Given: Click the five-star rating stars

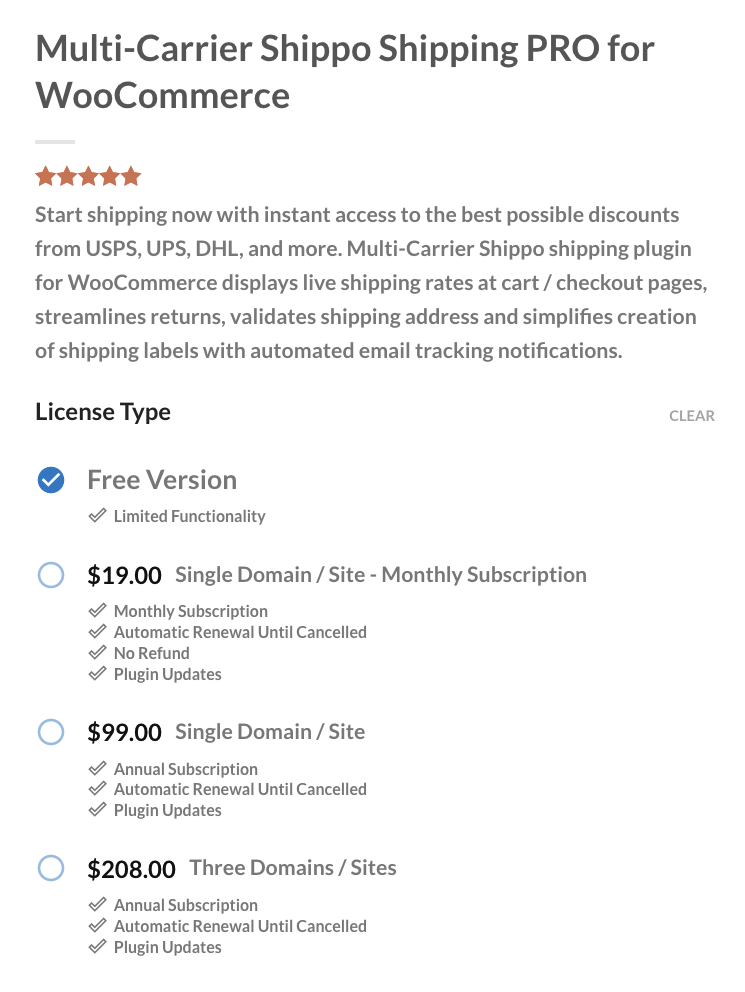Looking at the screenshot, I should [88, 176].
